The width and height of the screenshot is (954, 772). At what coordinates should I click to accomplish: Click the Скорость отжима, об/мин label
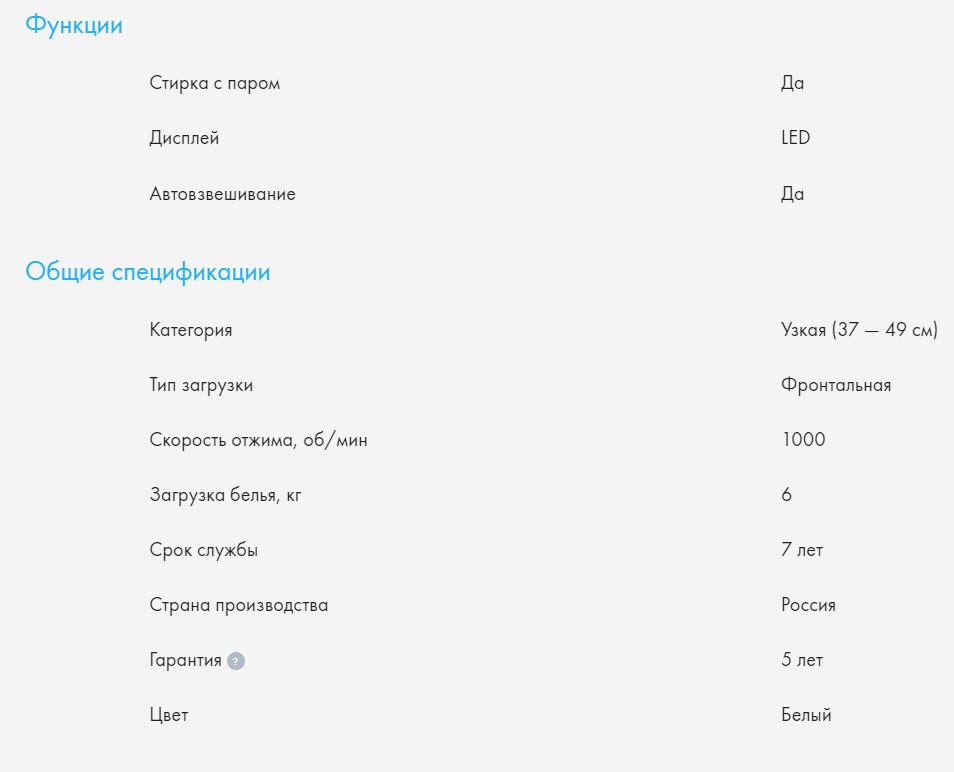[258, 440]
